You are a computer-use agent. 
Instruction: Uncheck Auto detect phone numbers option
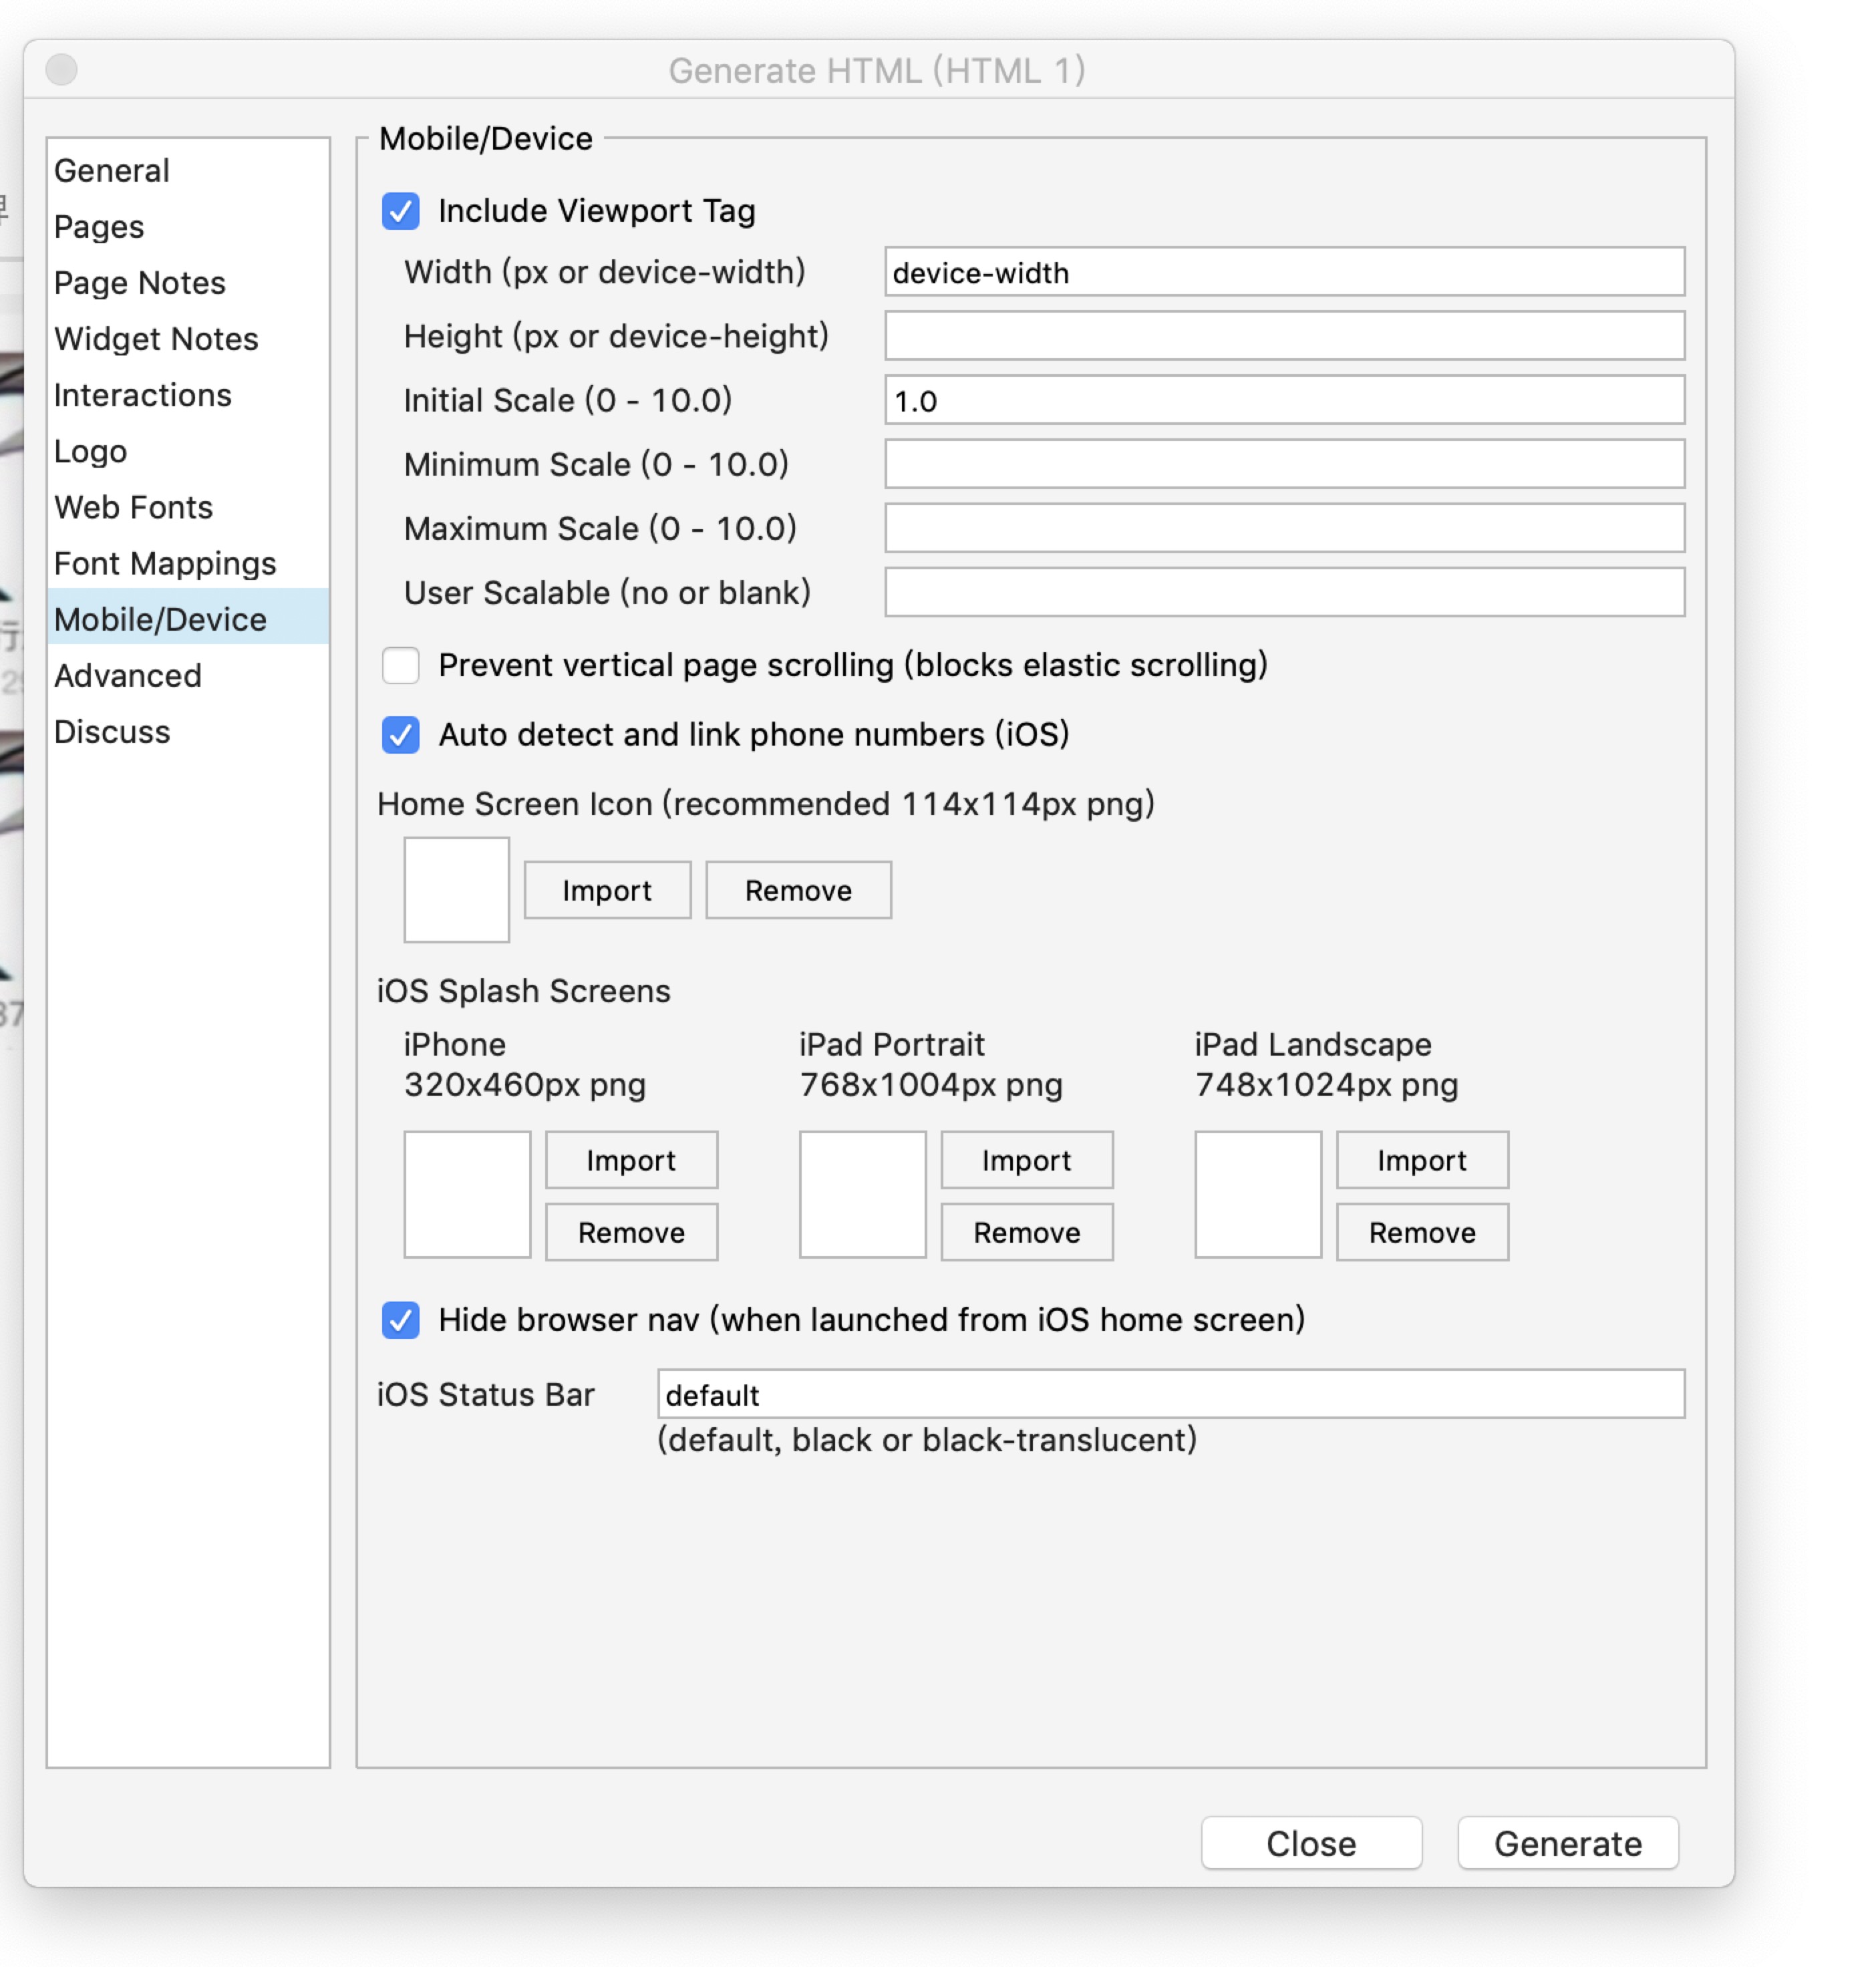point(400,735)
